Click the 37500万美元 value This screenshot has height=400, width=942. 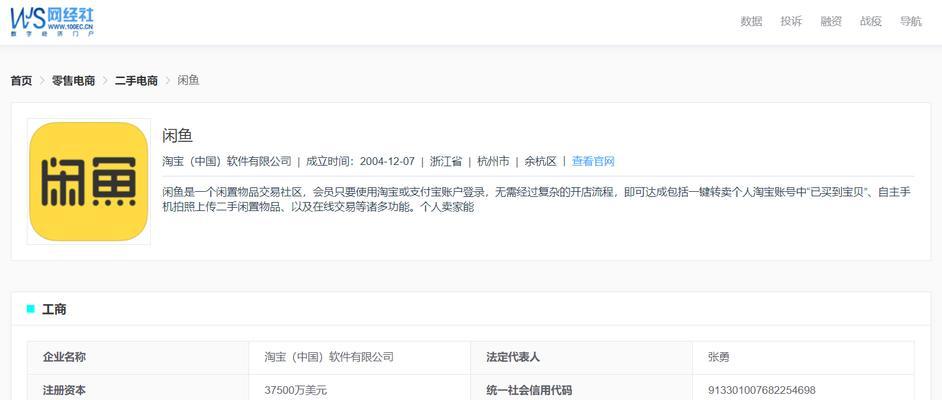(x=296, y=390)
